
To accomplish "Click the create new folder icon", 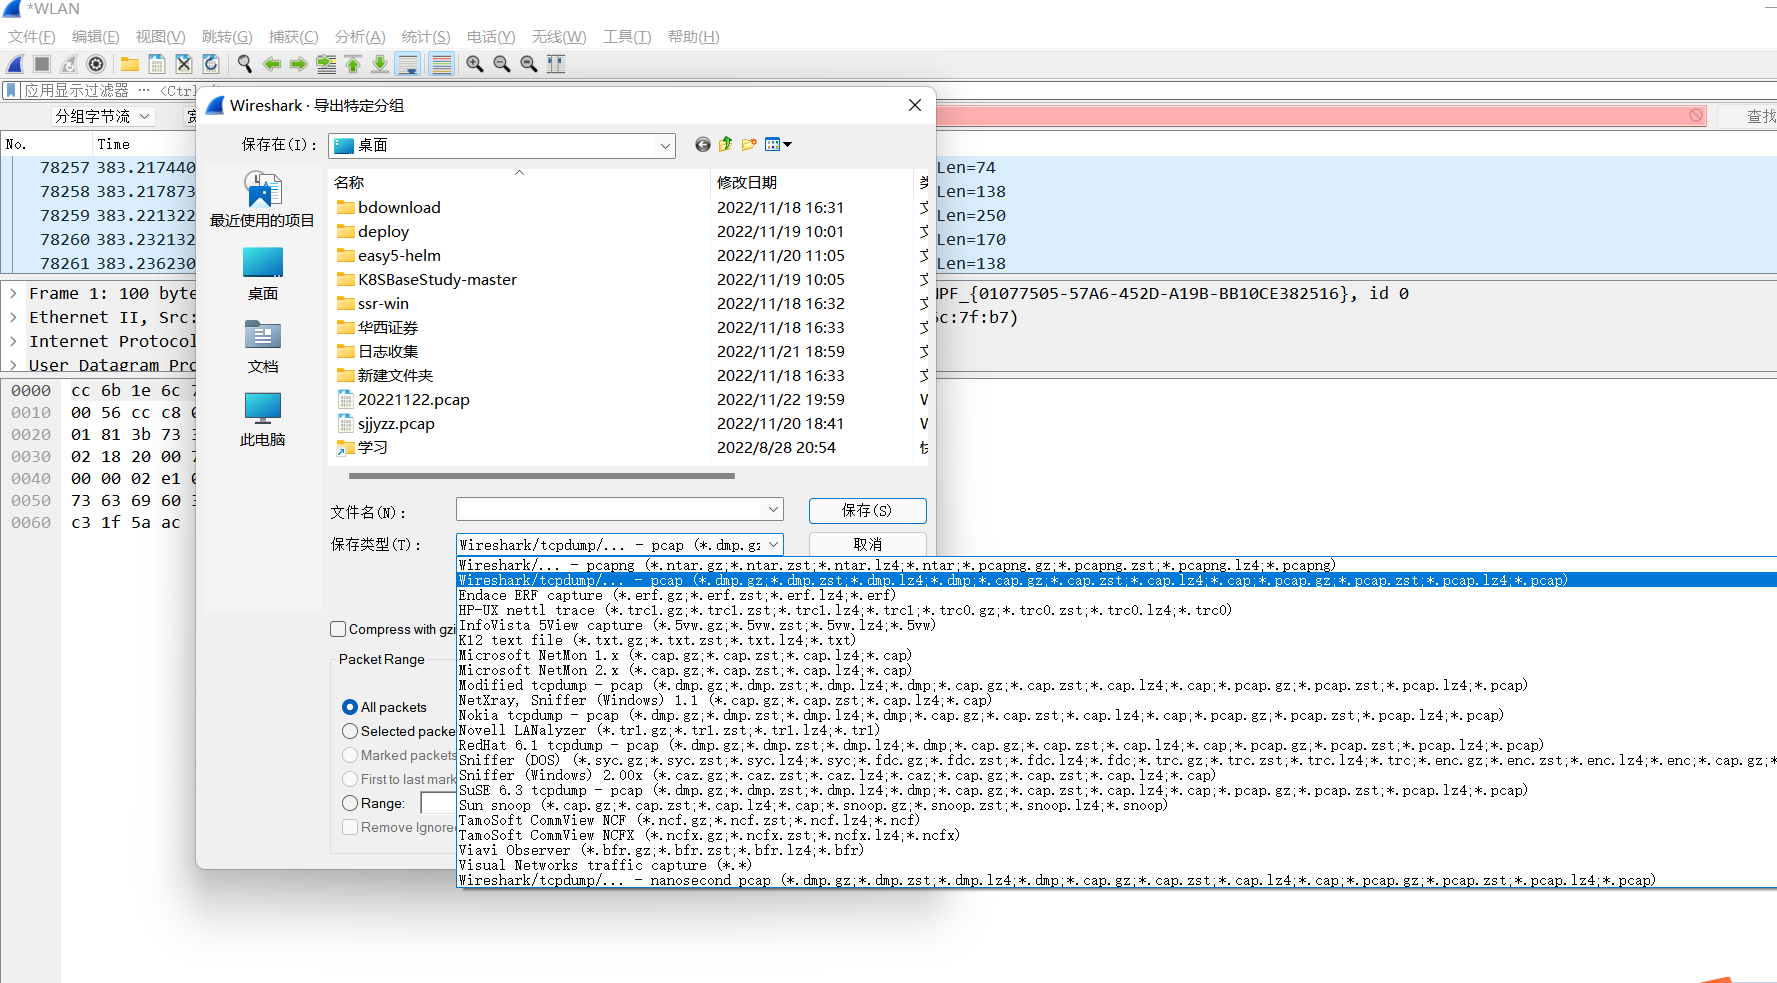I will [x=749, y=145].
